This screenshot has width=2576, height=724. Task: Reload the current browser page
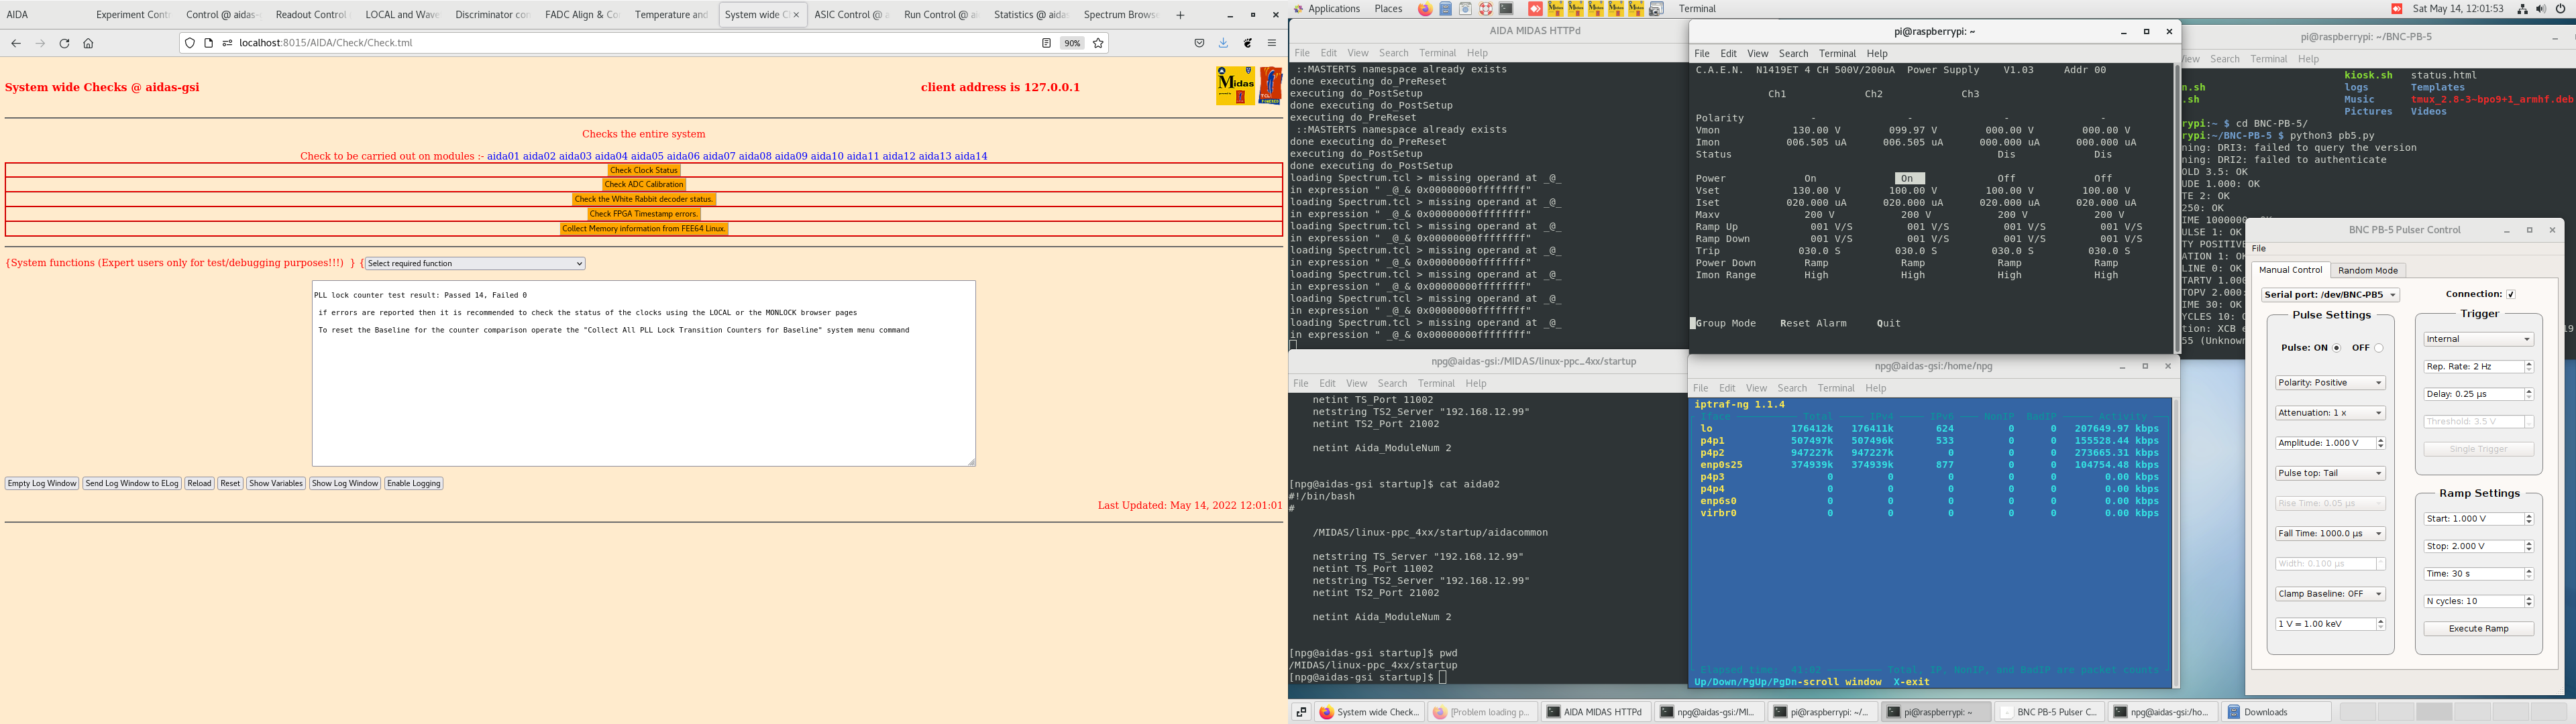[64, 43]
